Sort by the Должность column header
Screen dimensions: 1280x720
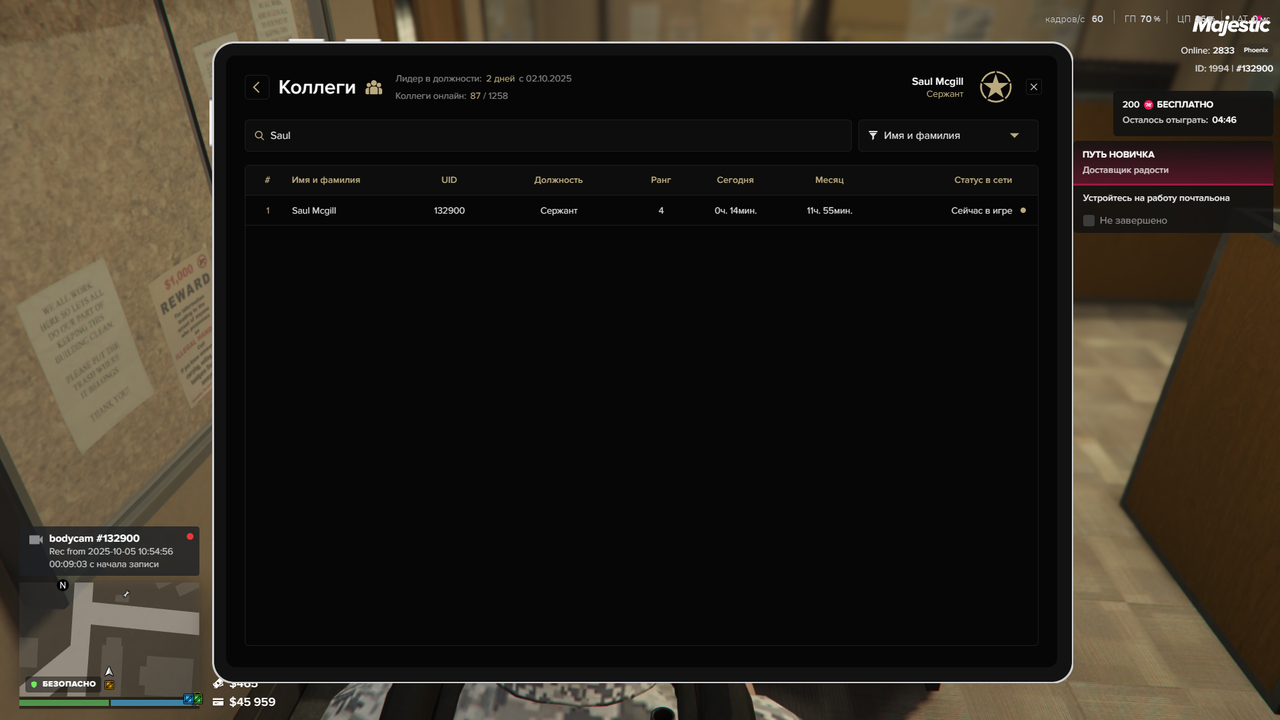pos(558,180)
